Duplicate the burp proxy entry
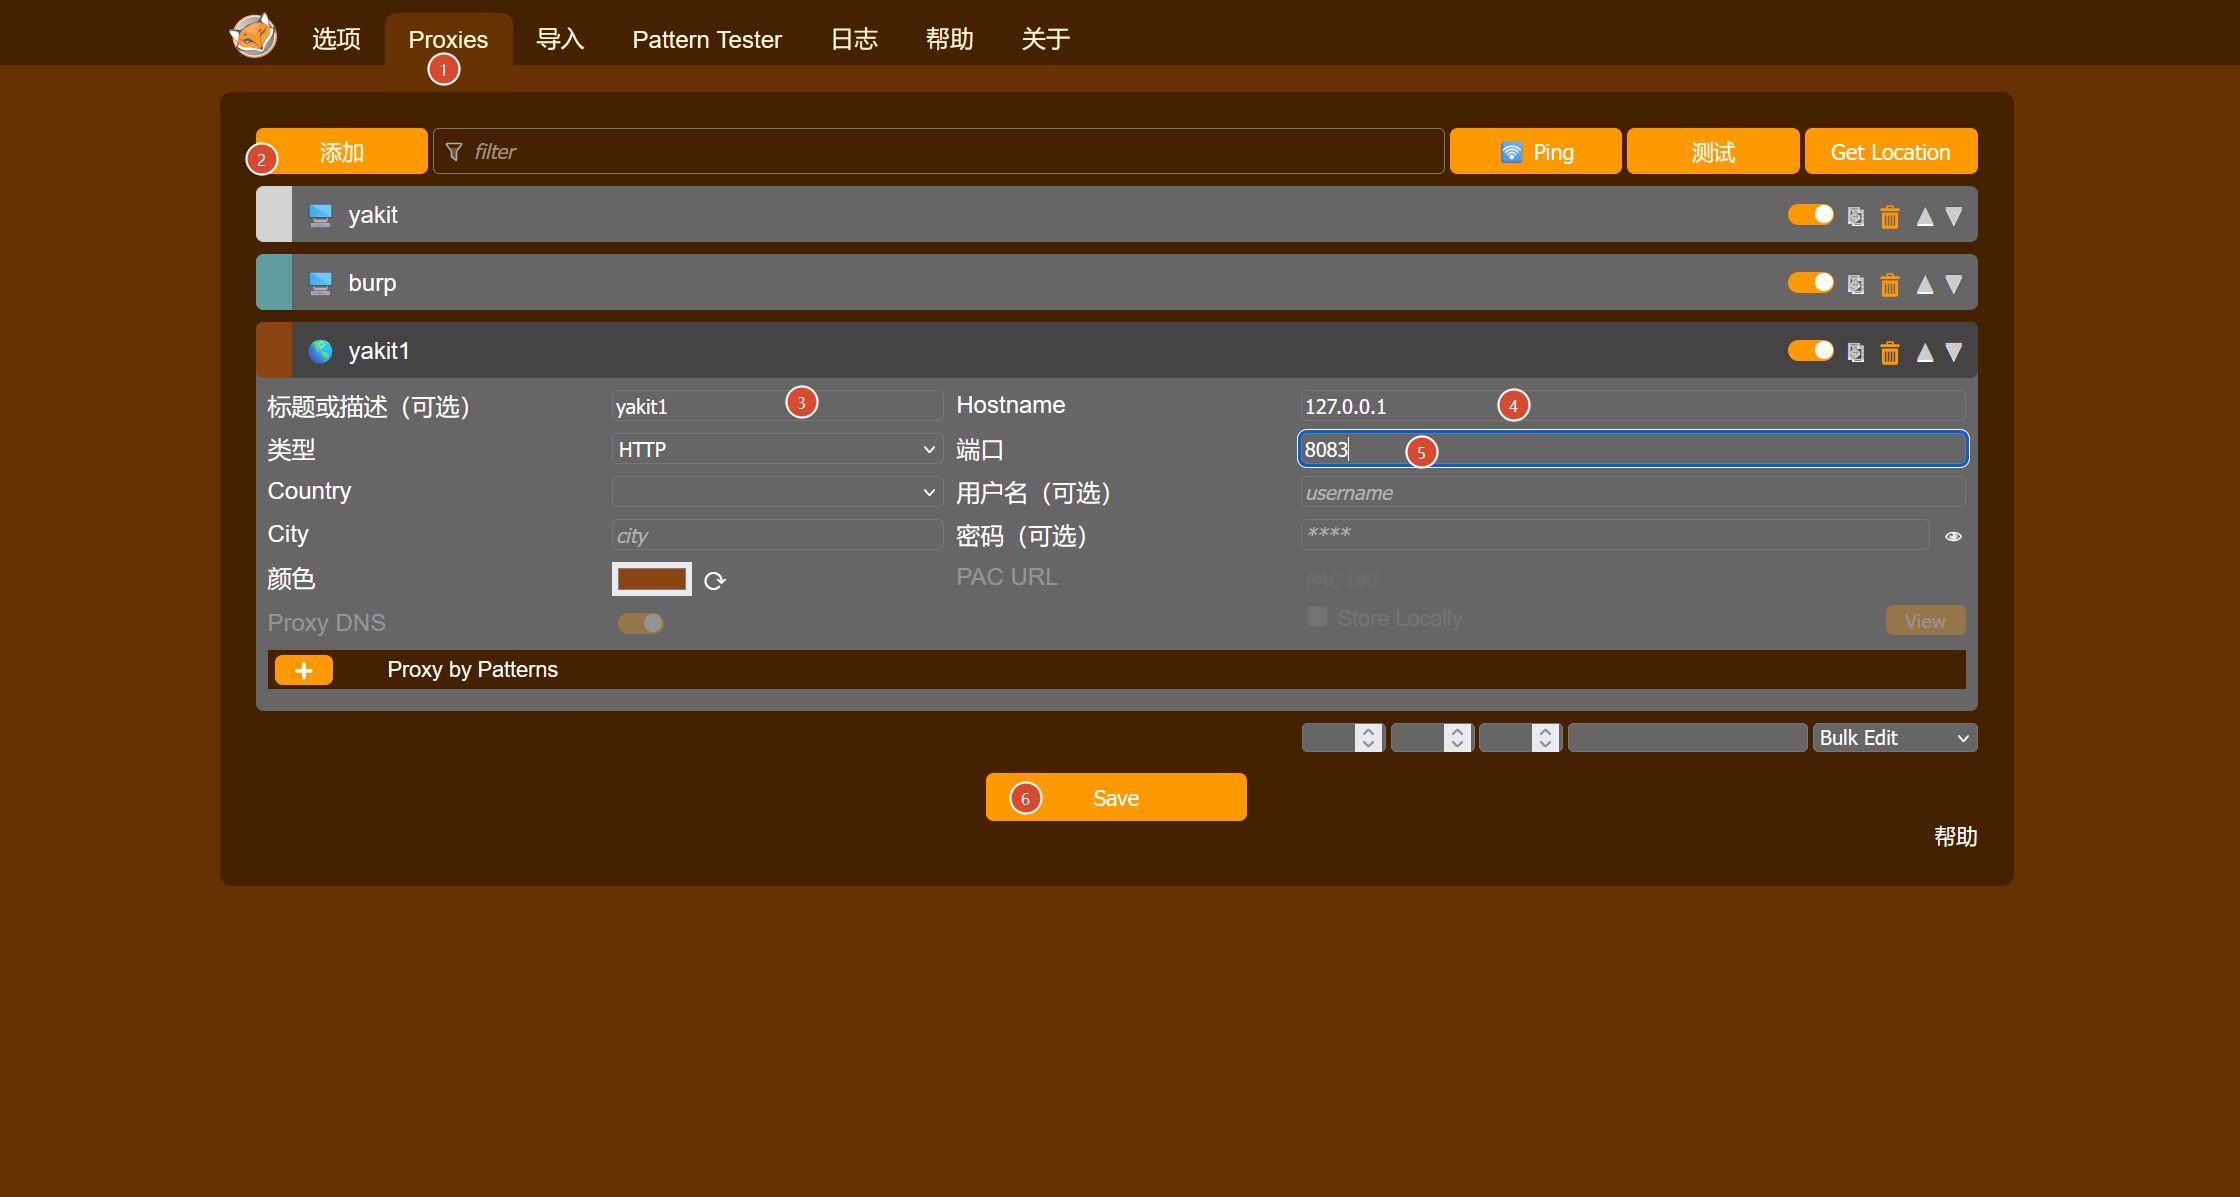The width and height of the screenshot is (2240, 1197). [1855, 284]
